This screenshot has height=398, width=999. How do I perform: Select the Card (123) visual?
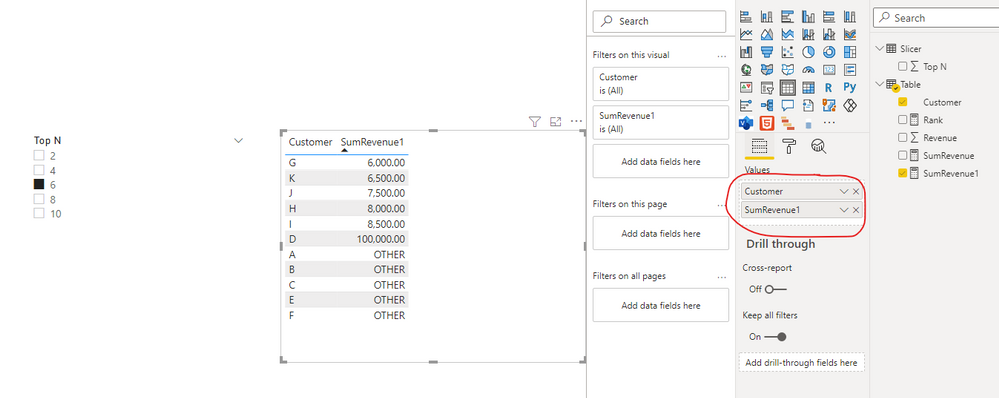[x=829, y=70]
